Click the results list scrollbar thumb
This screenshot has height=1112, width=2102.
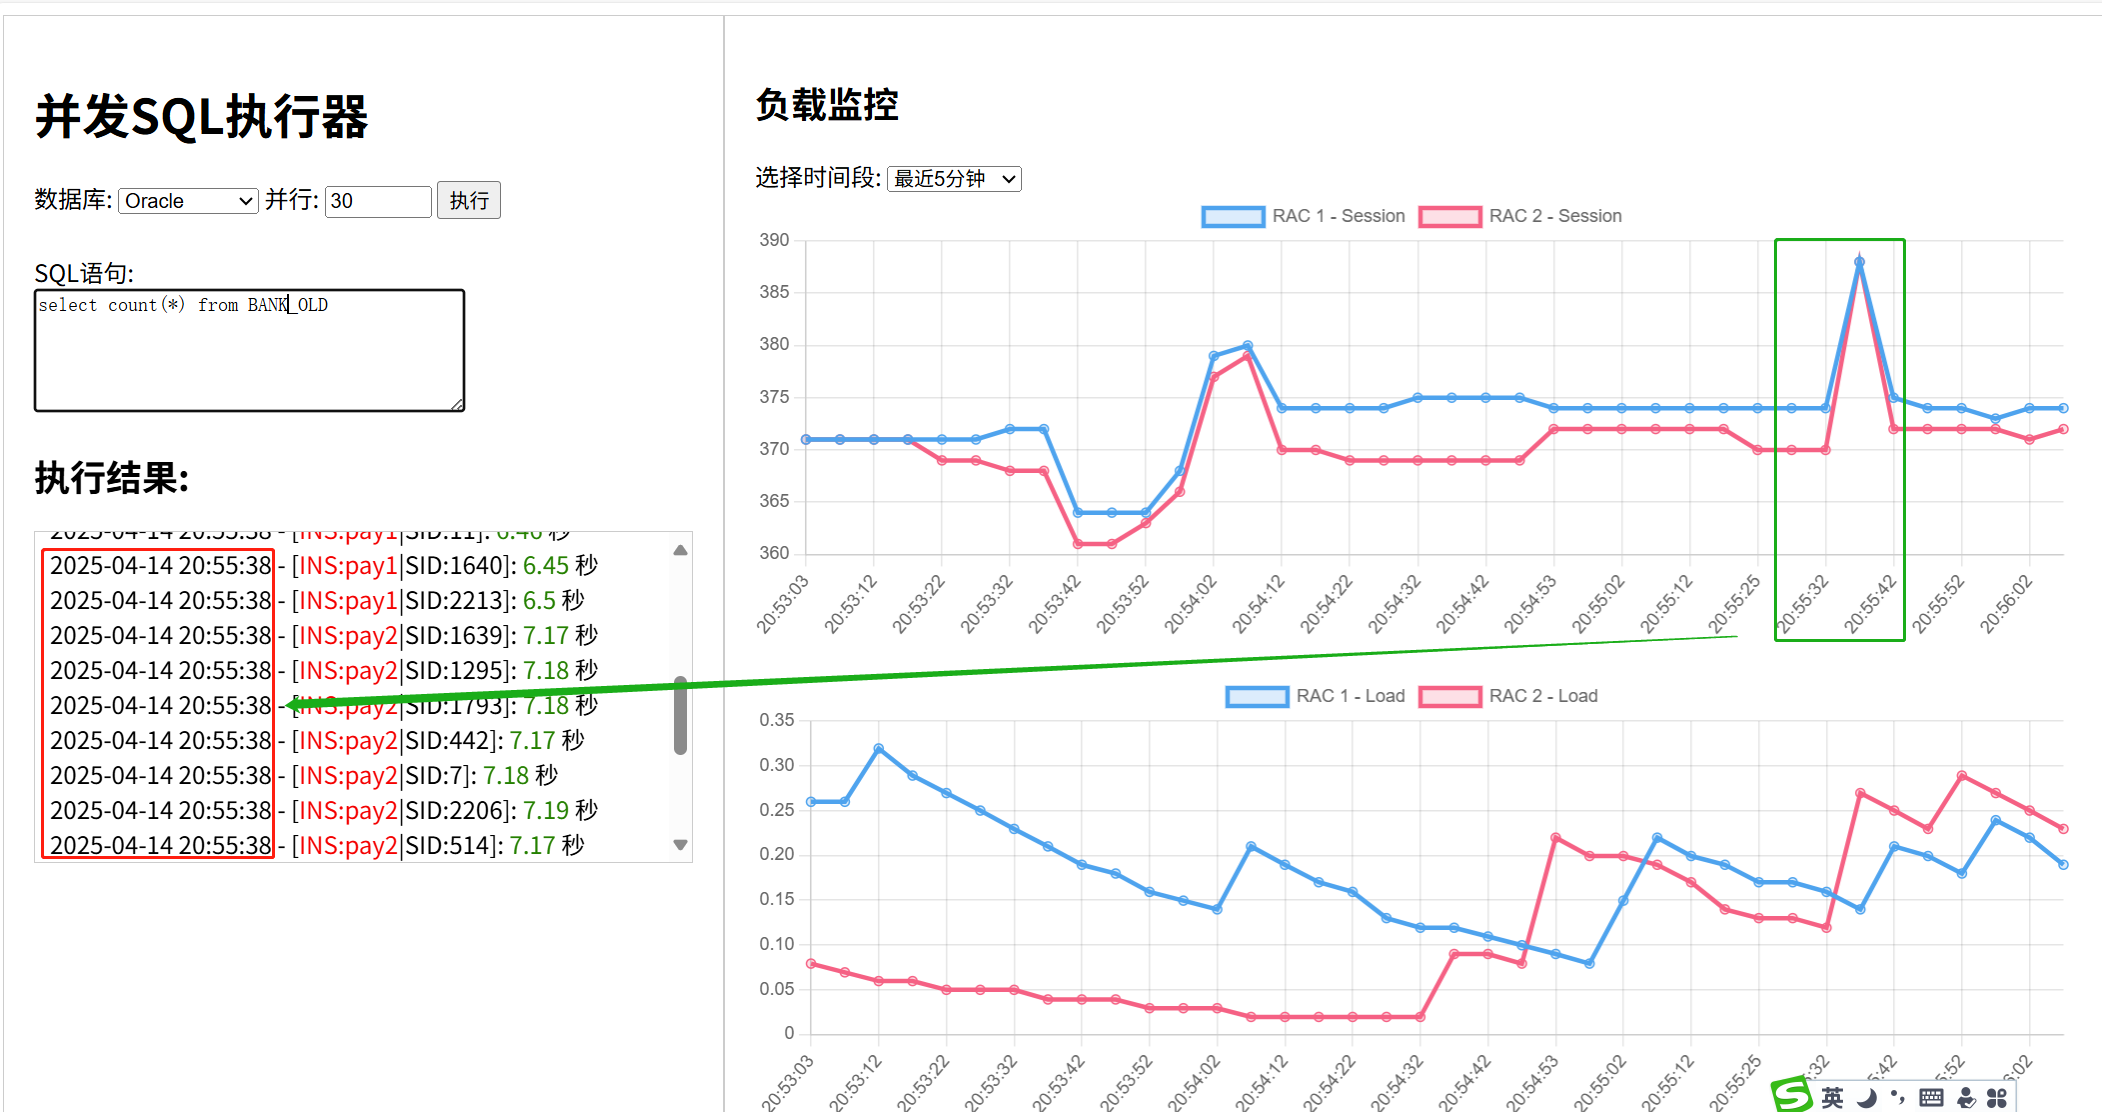[x=680, y=715]
